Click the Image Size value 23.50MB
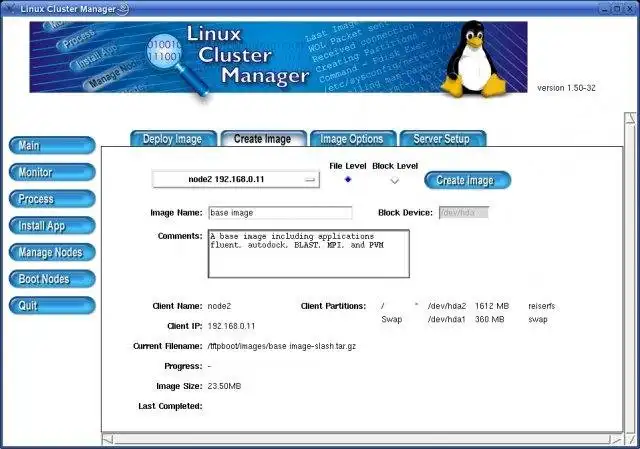Screen dimensions: 640x449 (224, 386)
